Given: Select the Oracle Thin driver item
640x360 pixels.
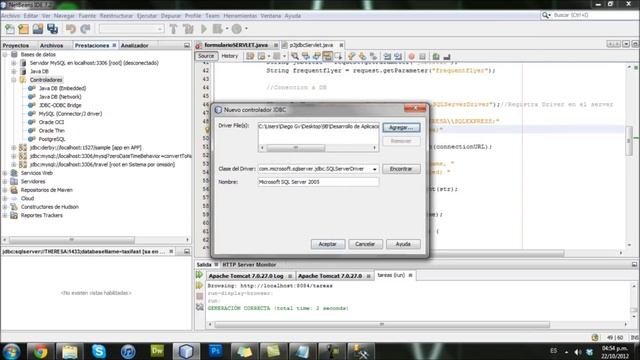Looking at the screenshot, I should [51, 131].
